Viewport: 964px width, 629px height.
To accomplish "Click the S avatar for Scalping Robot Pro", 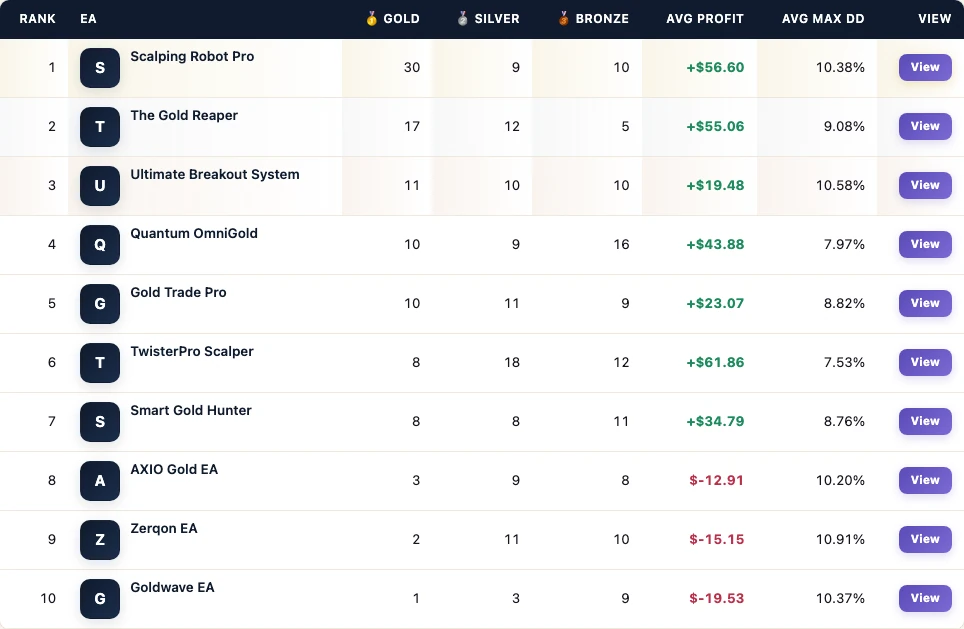I will (100, 68).
